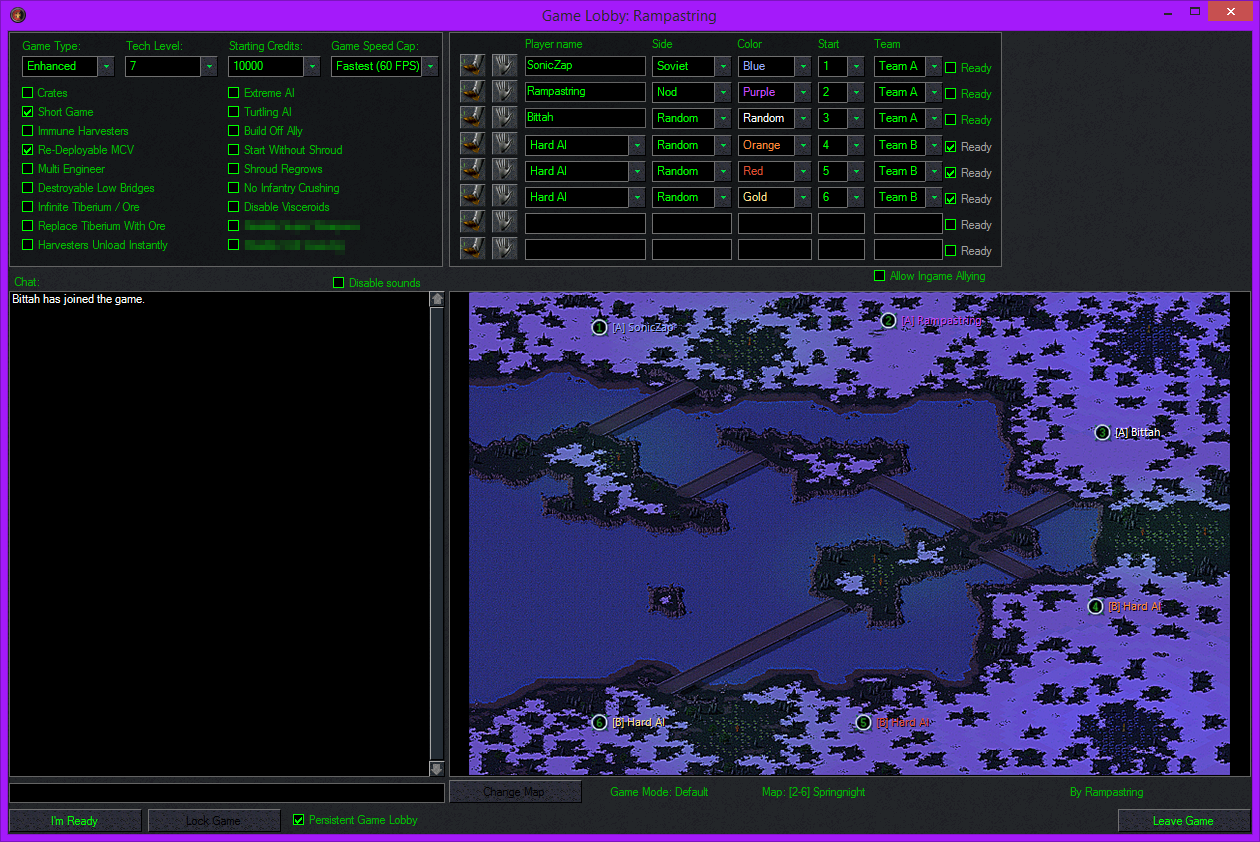
Task: Select start position 1 marker on the map
Action: tap(599, 327)
